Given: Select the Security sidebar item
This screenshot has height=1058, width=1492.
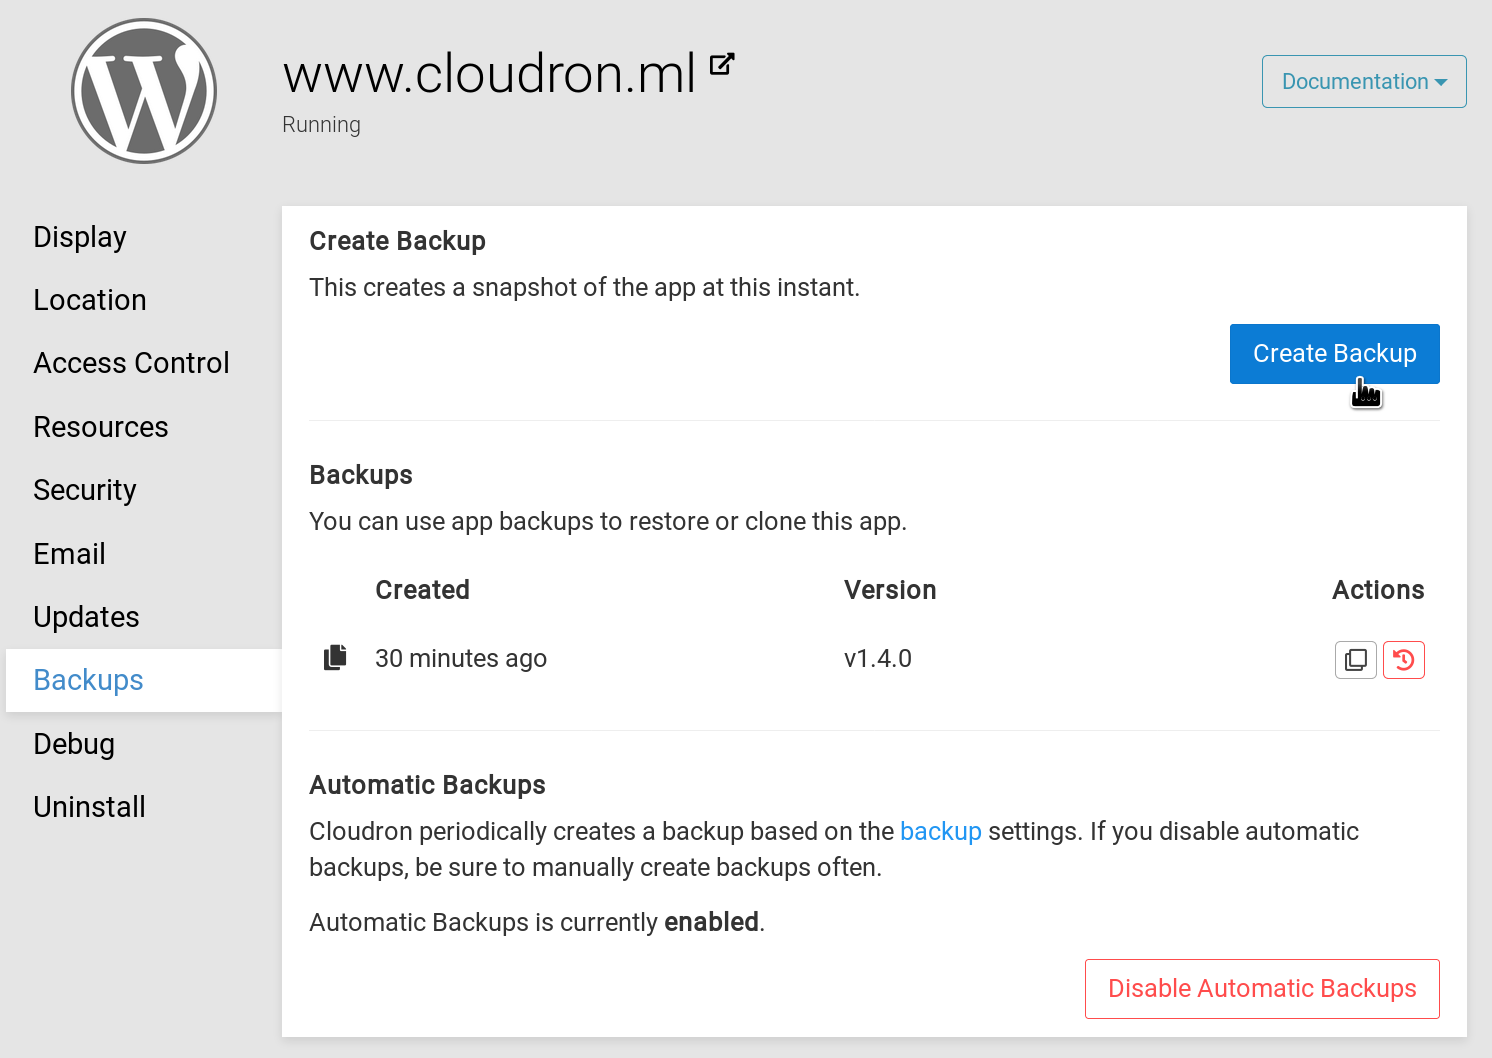Looking at the screenshot, I should pyautogui.click(x=85, y=490).
